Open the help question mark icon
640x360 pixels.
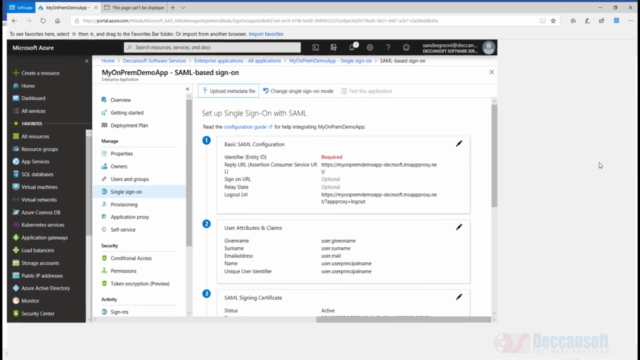(388, 47)
